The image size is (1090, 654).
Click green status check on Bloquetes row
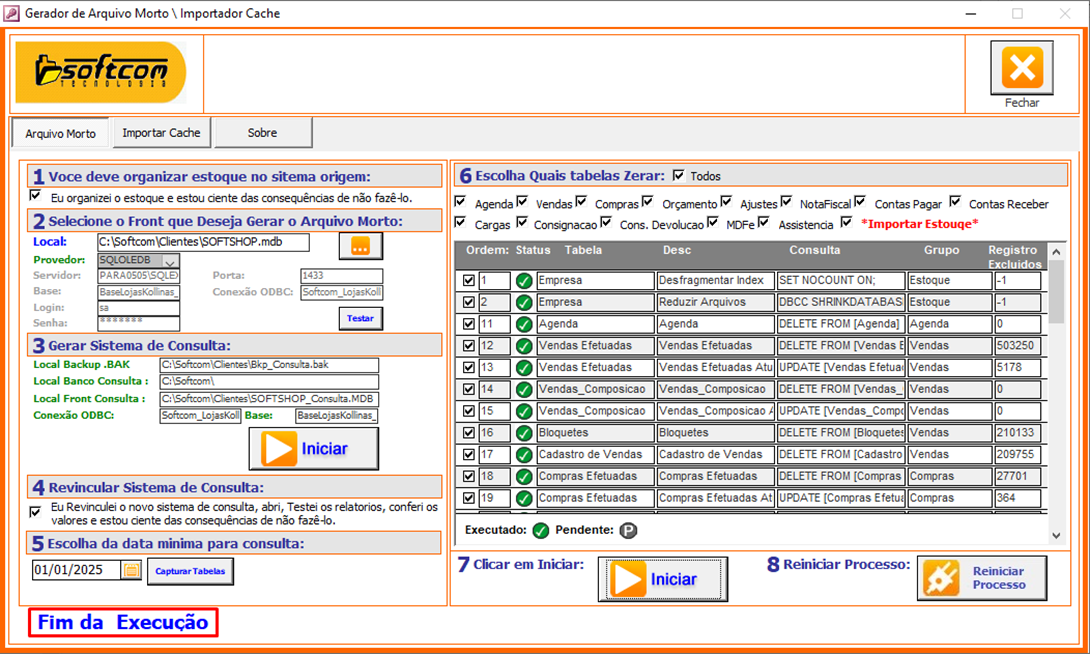coord(524,433)
